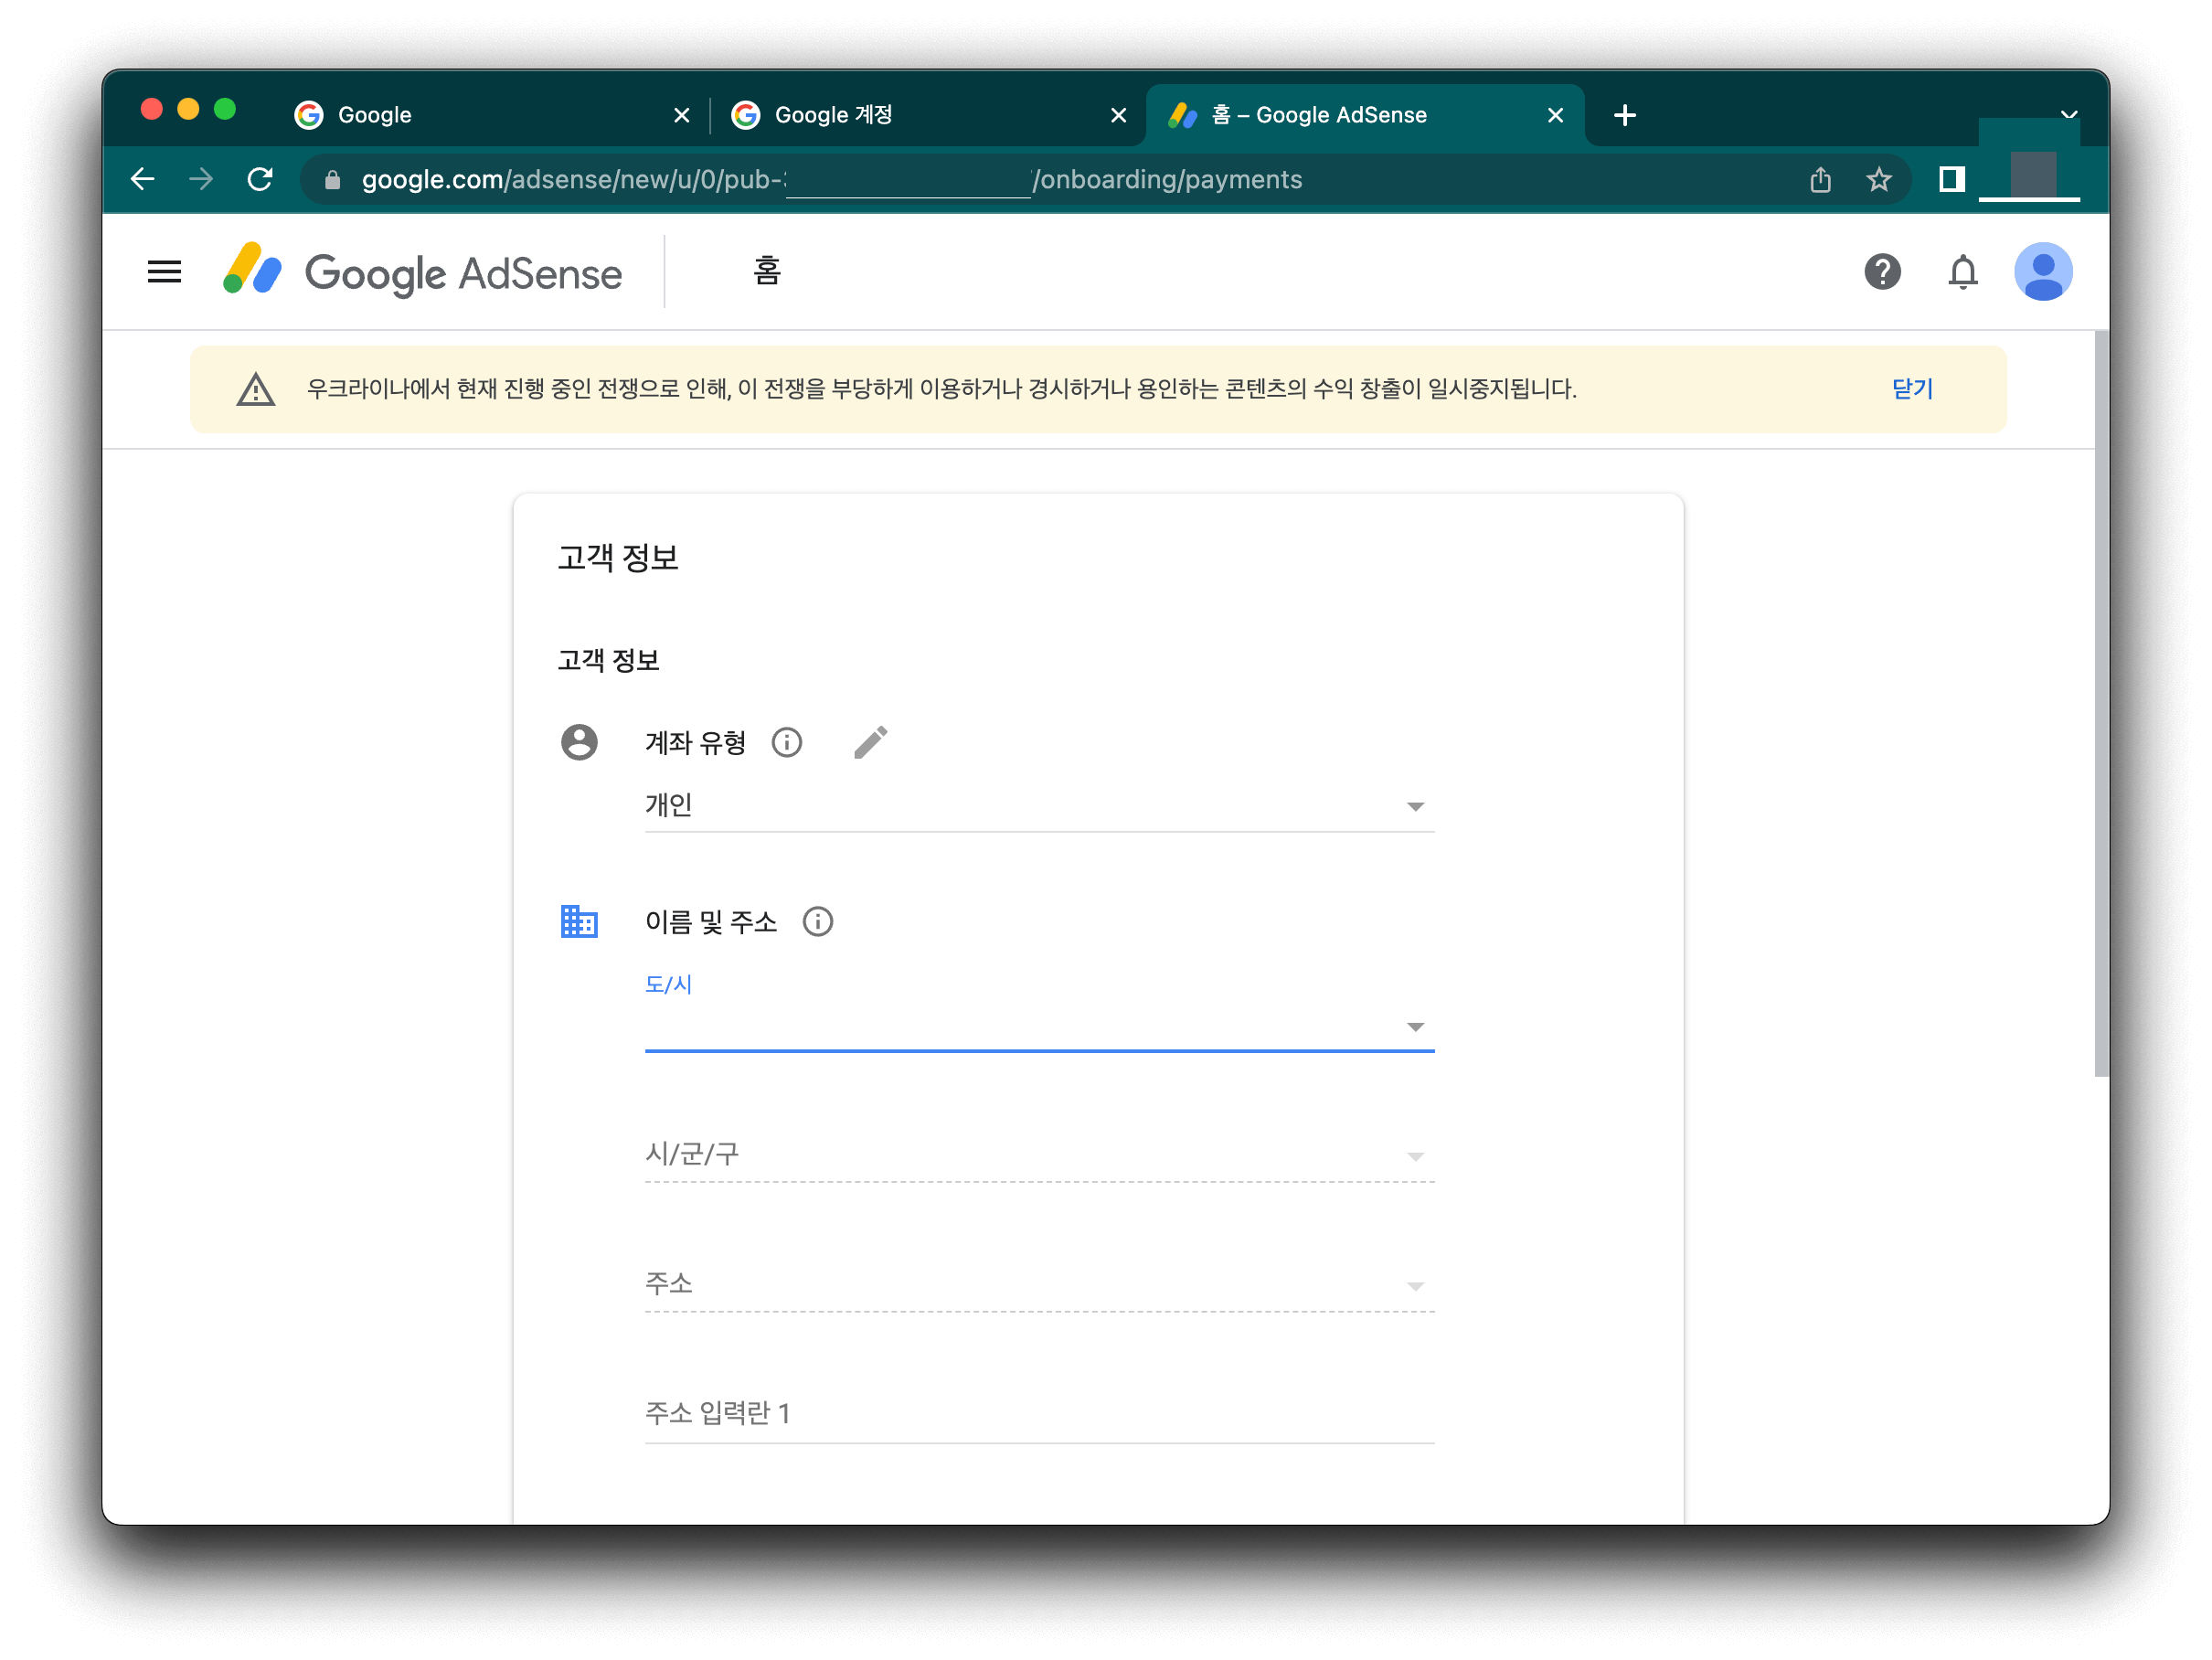The width and height of the screenshot is (2212, 1660).
Task: Open the 시/군/구 dropdown
Action: pyautogui.click(x=1038, y=1156)
